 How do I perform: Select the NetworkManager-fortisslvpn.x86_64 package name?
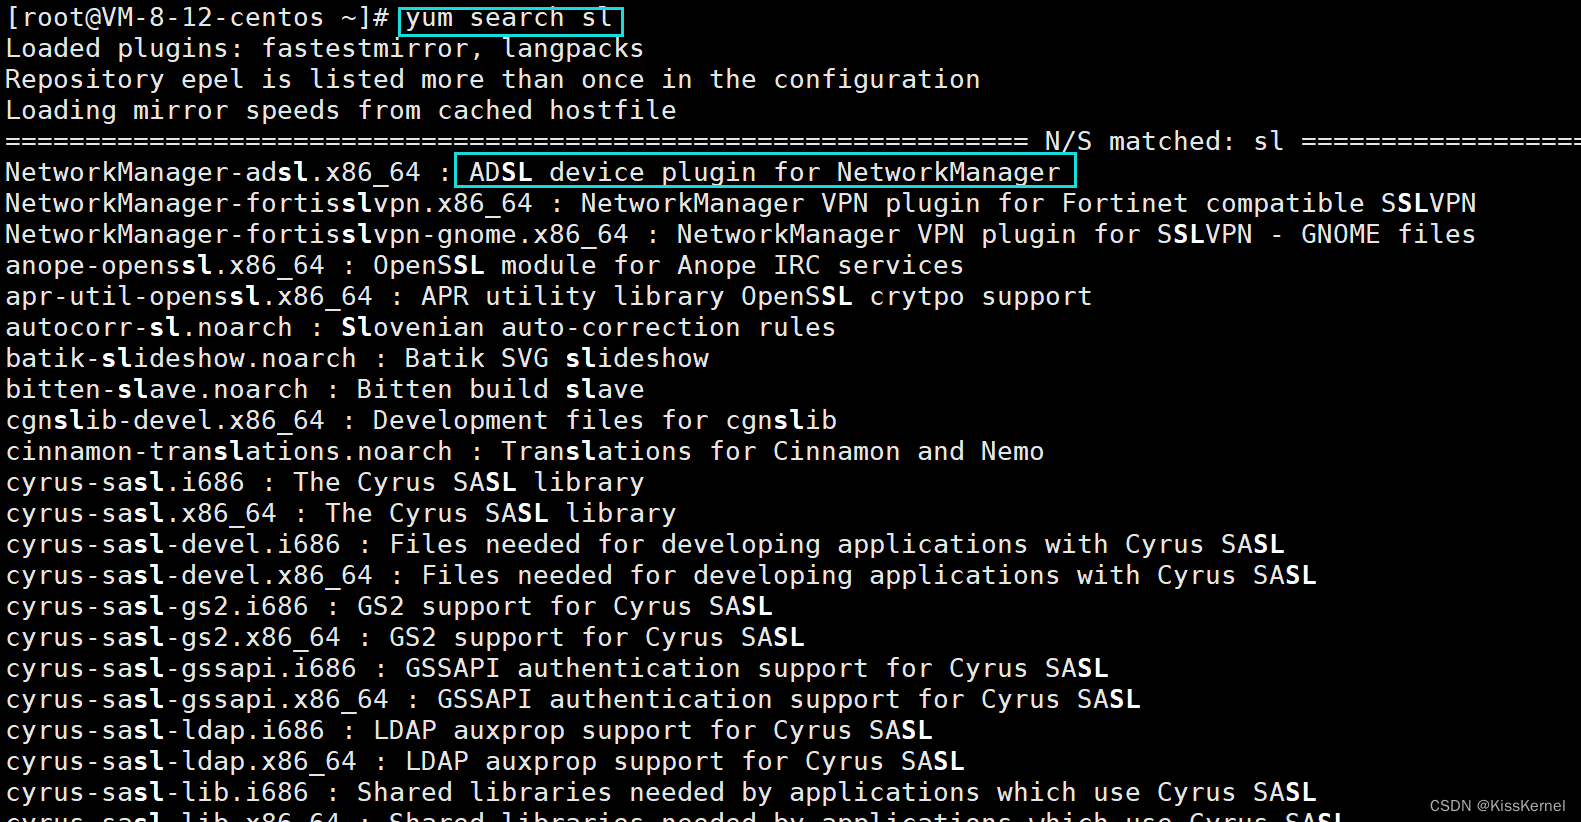[269, 204]
